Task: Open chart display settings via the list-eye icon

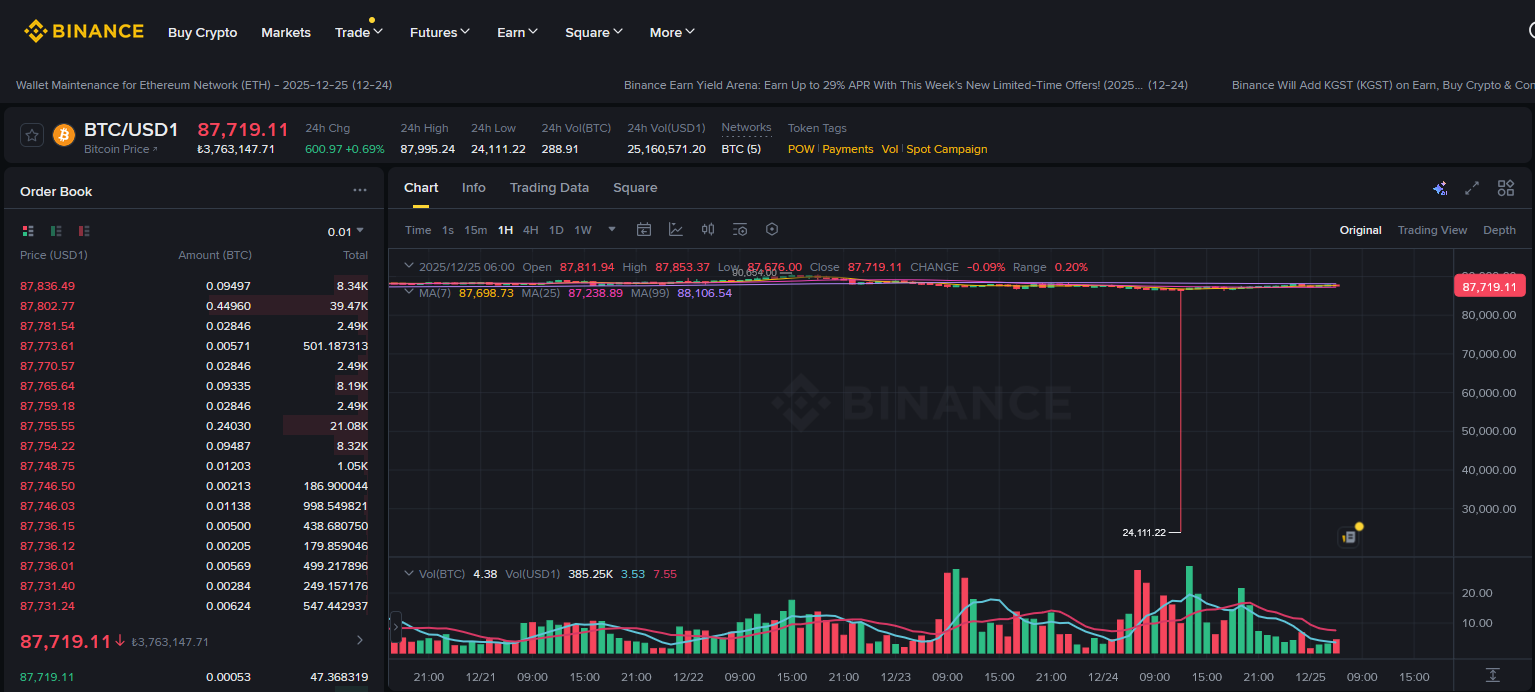Action: 740,229
